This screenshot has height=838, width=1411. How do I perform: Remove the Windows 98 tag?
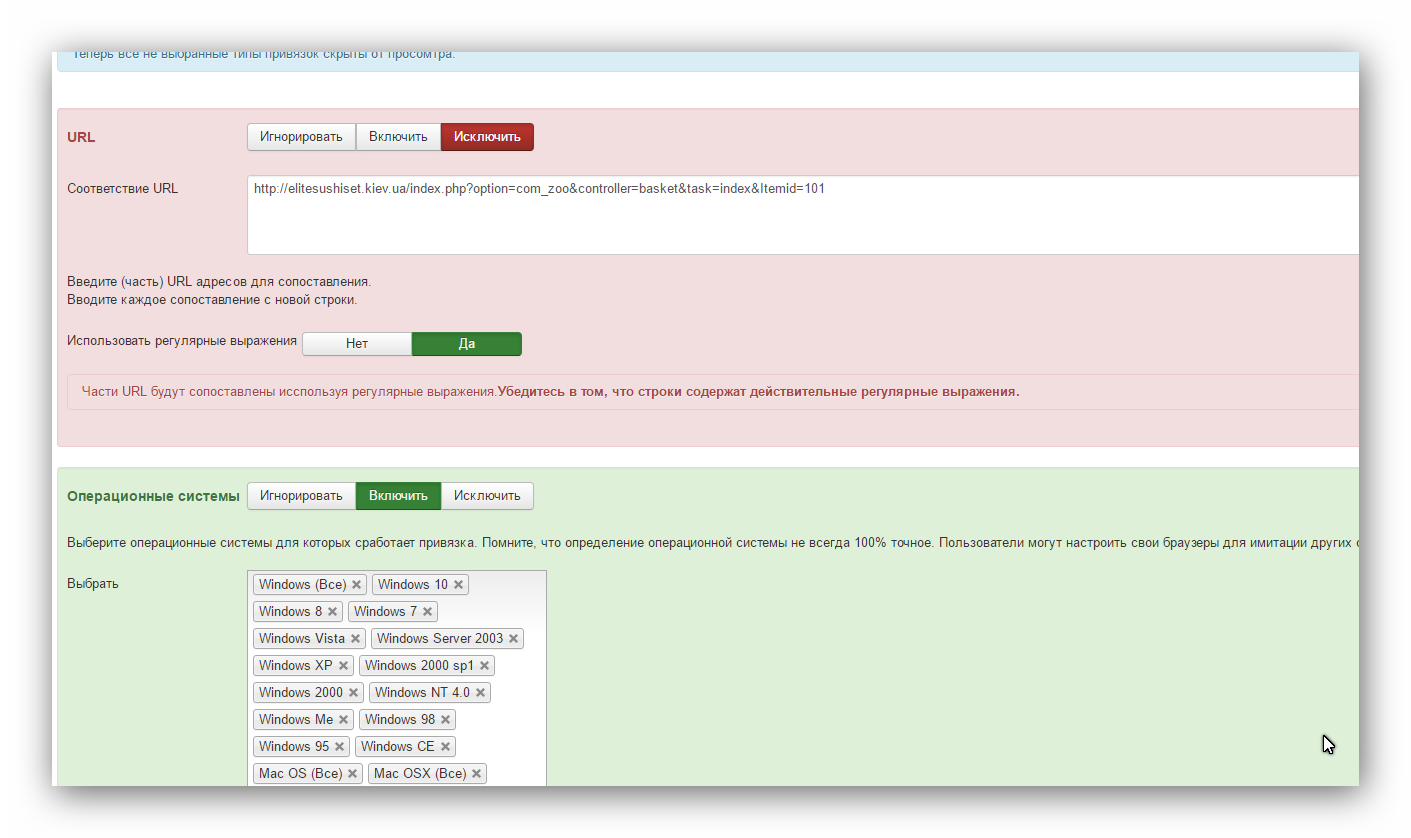(445, 720)
